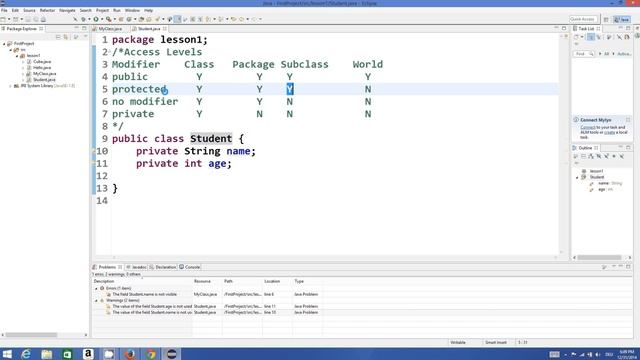Click the Run button in the toolbar
Viewport: 640px width, 360px height.
pyautogui.click(x=96, y=19)
